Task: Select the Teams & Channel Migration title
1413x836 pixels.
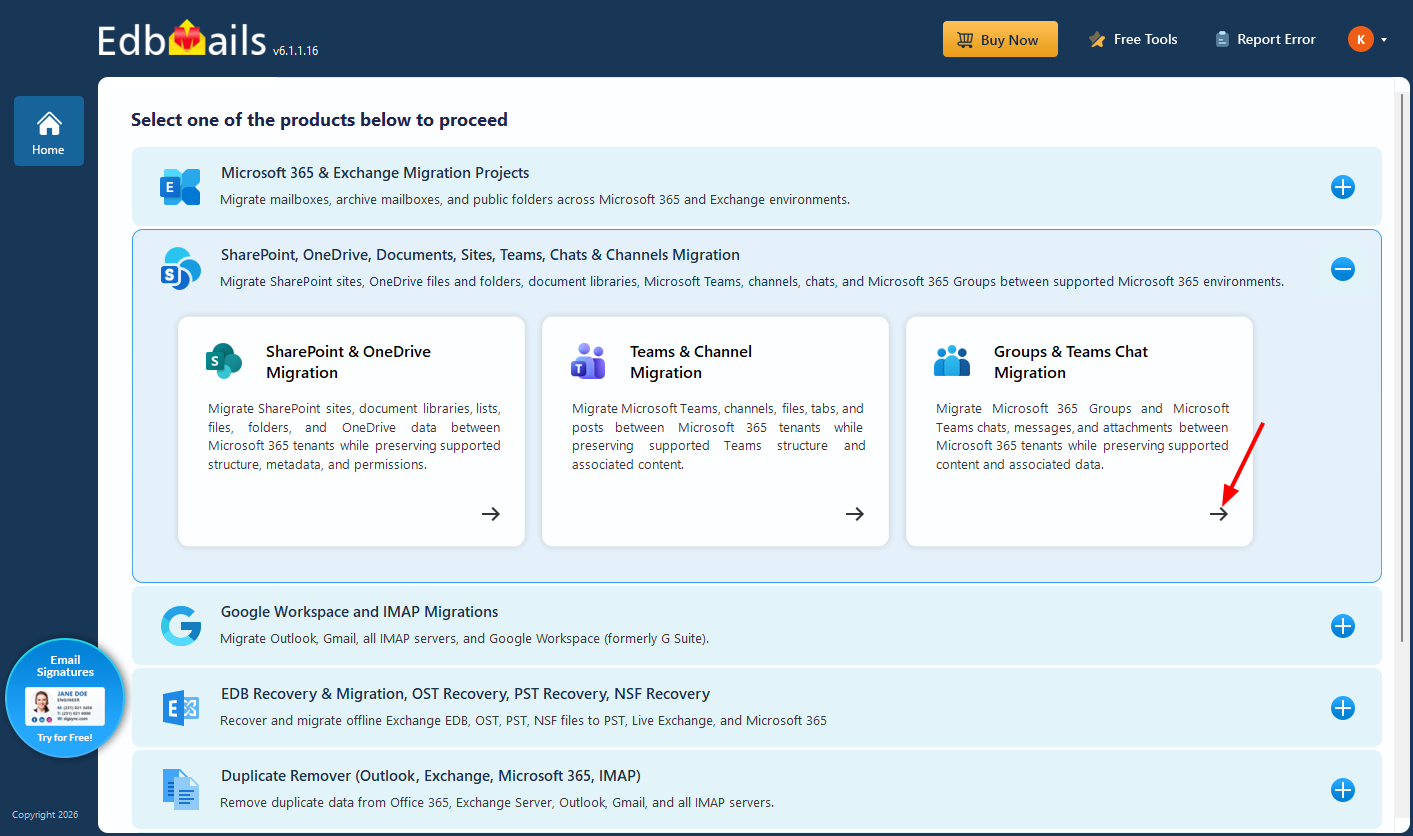Action: coord(691,362)
